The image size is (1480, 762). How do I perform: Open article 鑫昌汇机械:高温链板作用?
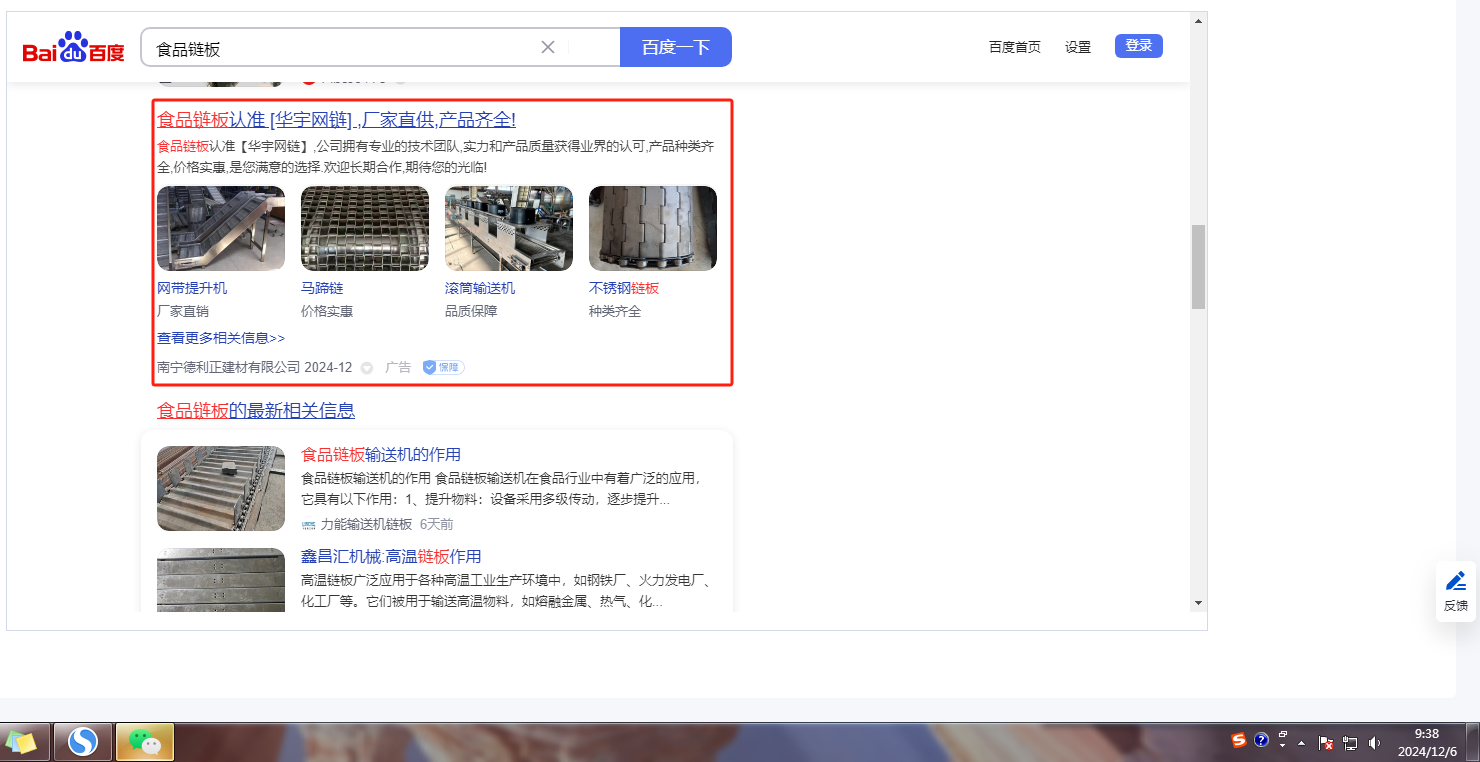click(x=391, y=557)
